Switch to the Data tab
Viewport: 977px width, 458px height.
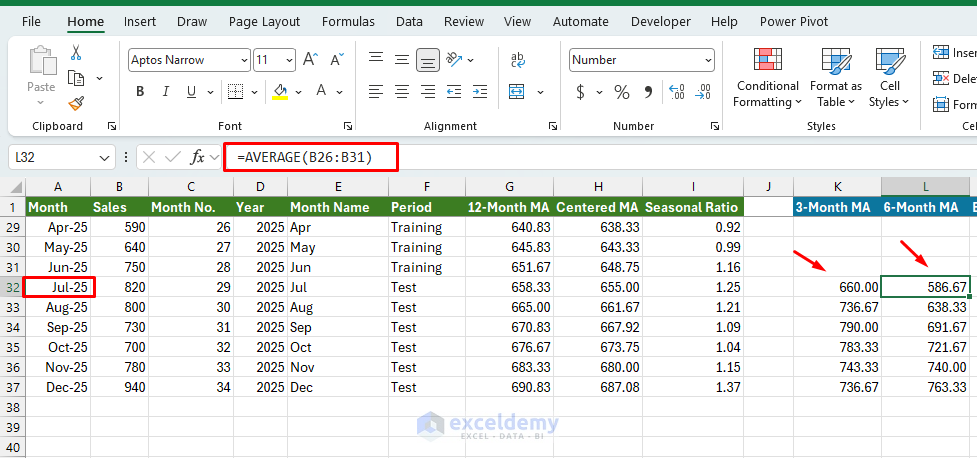pos(409,22)
